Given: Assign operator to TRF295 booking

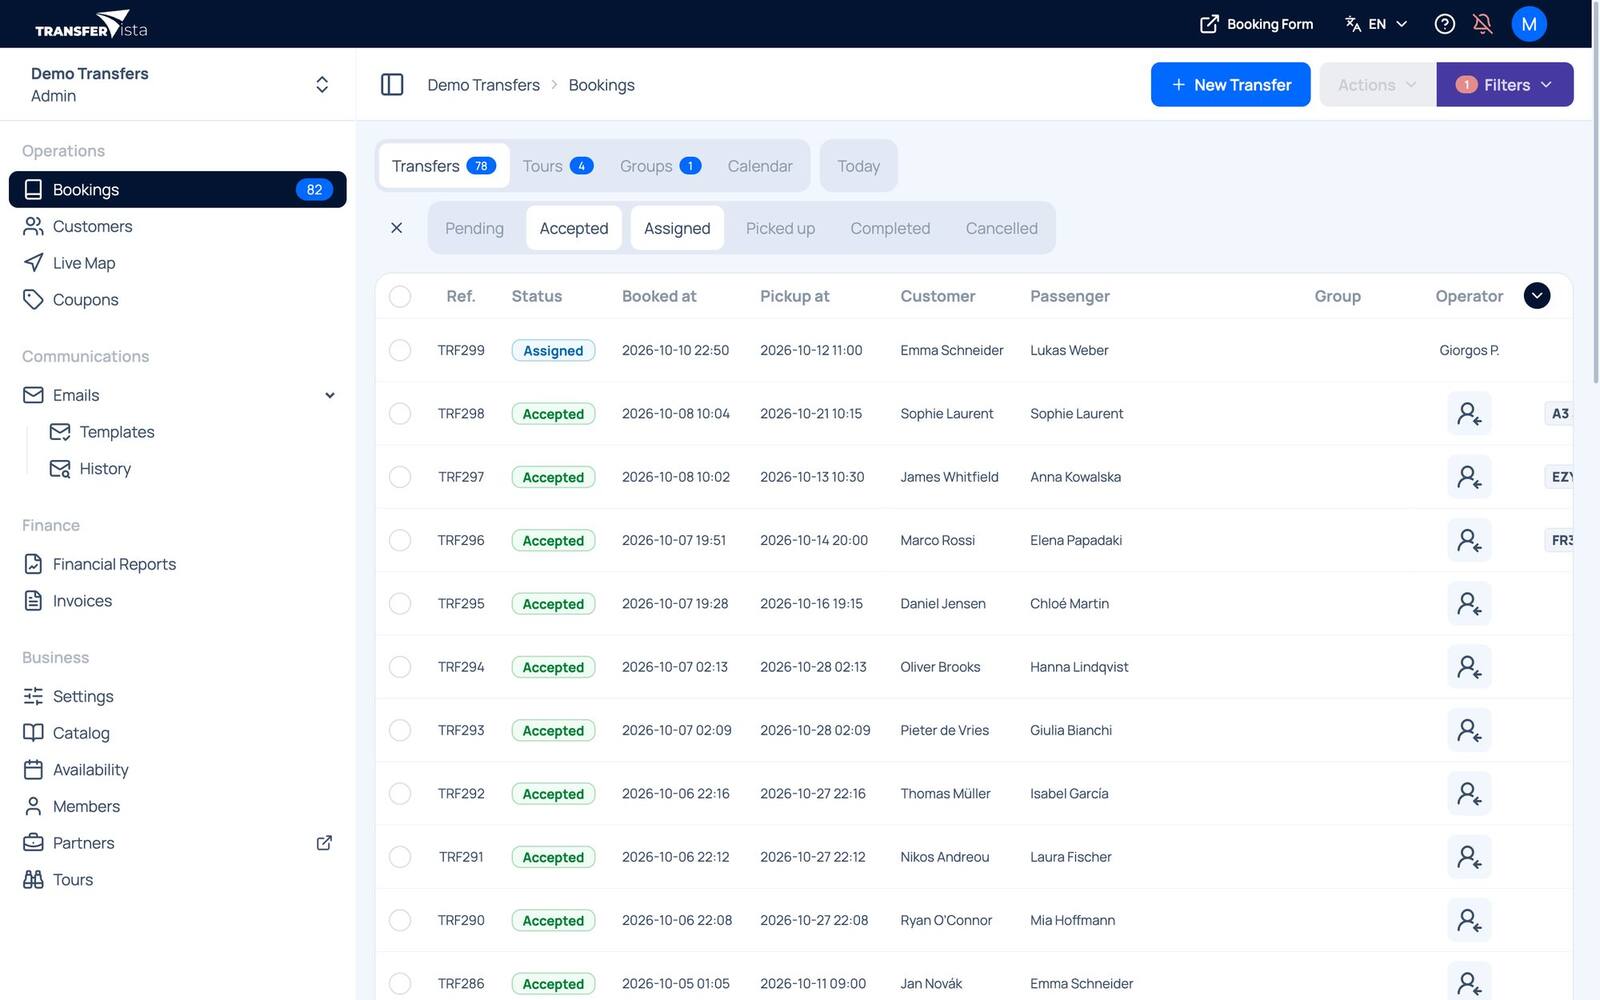Looking at the screenshot, I should click(1469, 604).
